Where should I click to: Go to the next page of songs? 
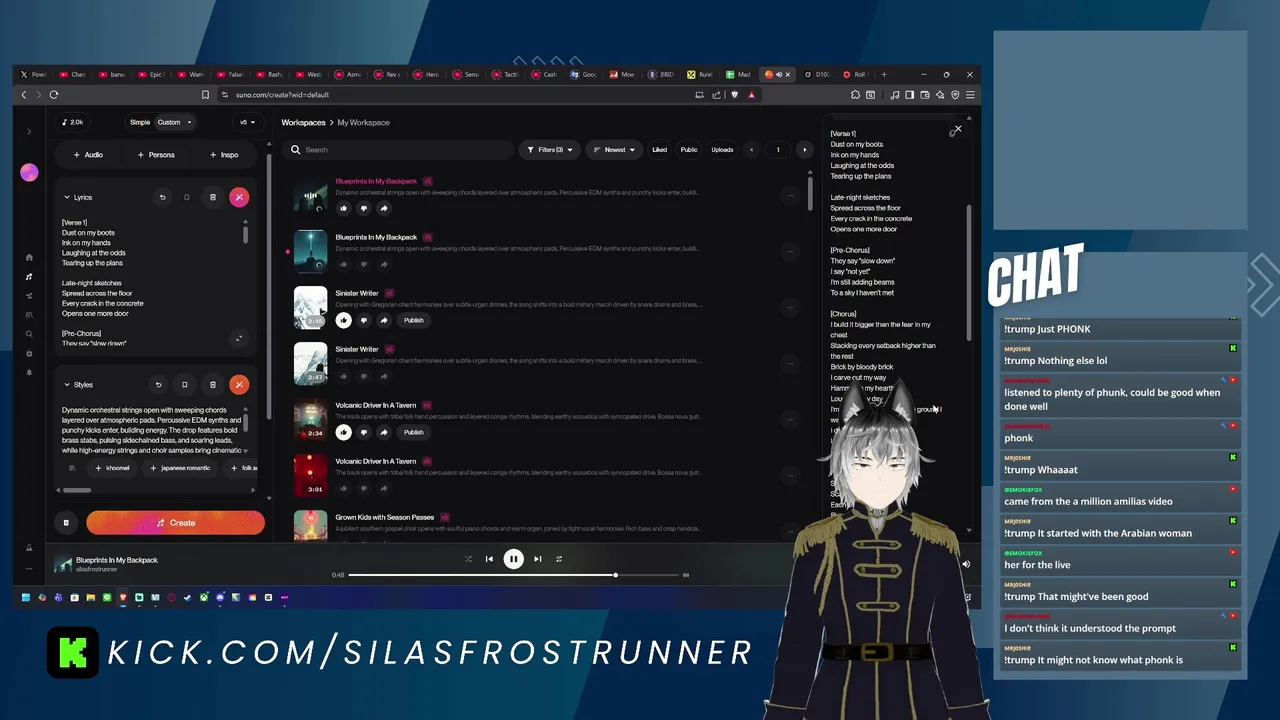804,150
